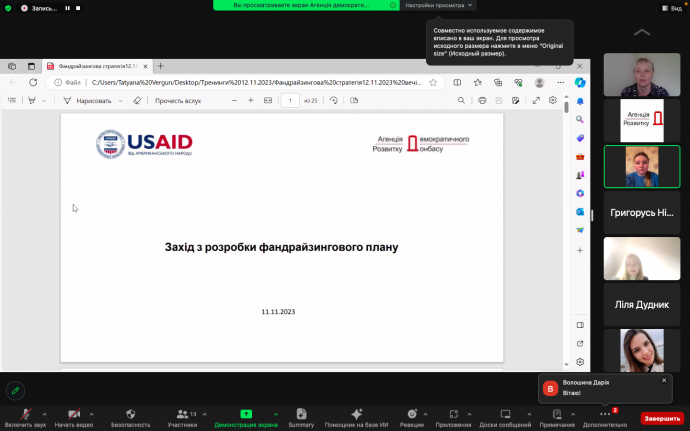690x431 pixels.
Task: Open Помощник на базе ИИ
Action: click(x=356, y=418)
